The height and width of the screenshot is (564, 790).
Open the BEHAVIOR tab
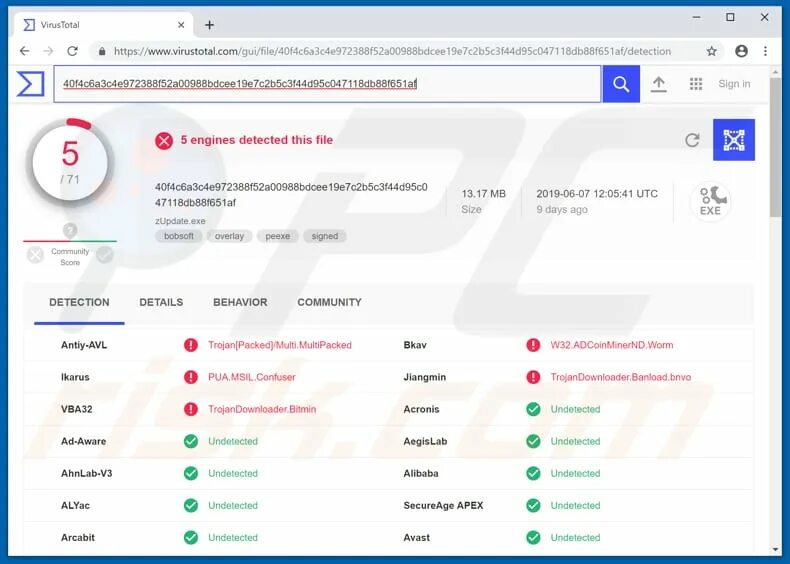(x=240, y=302)
